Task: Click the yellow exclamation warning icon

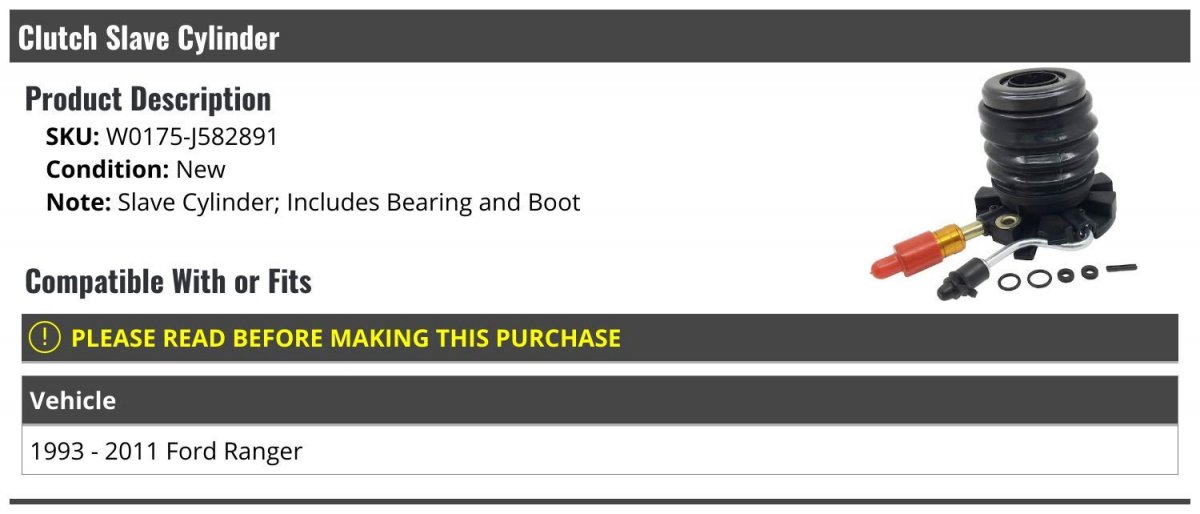Action: (x=45, y=338)
